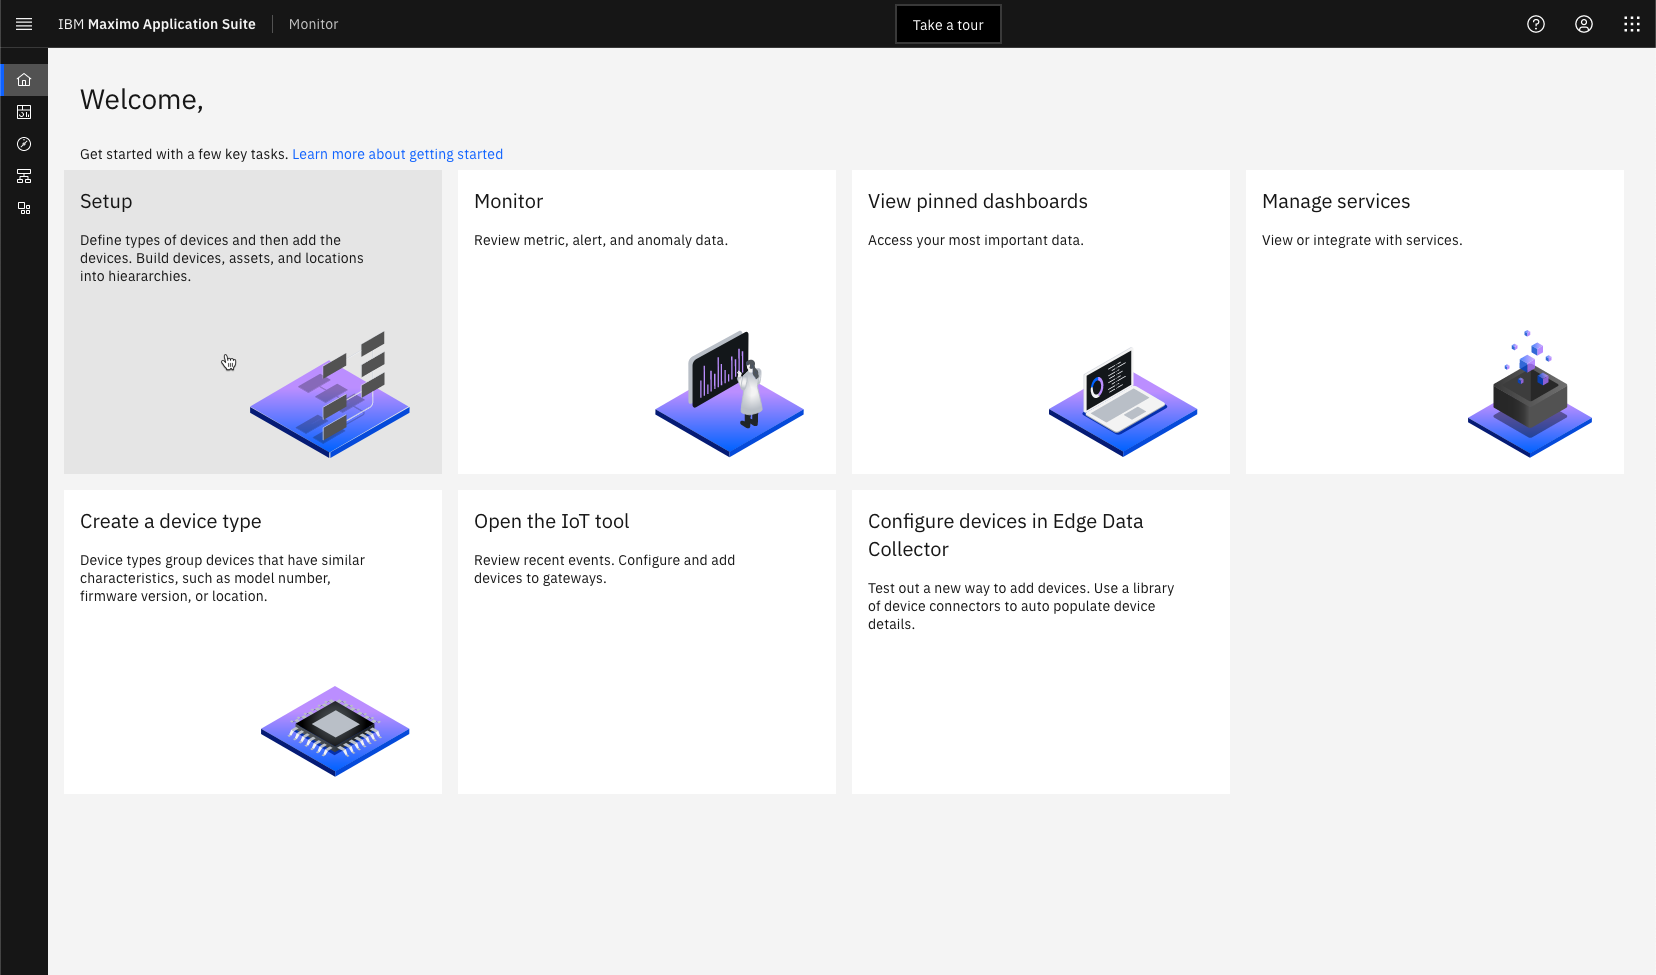Open the hamburger navigation menu
1656x975 pixels.
pos(24,24)
